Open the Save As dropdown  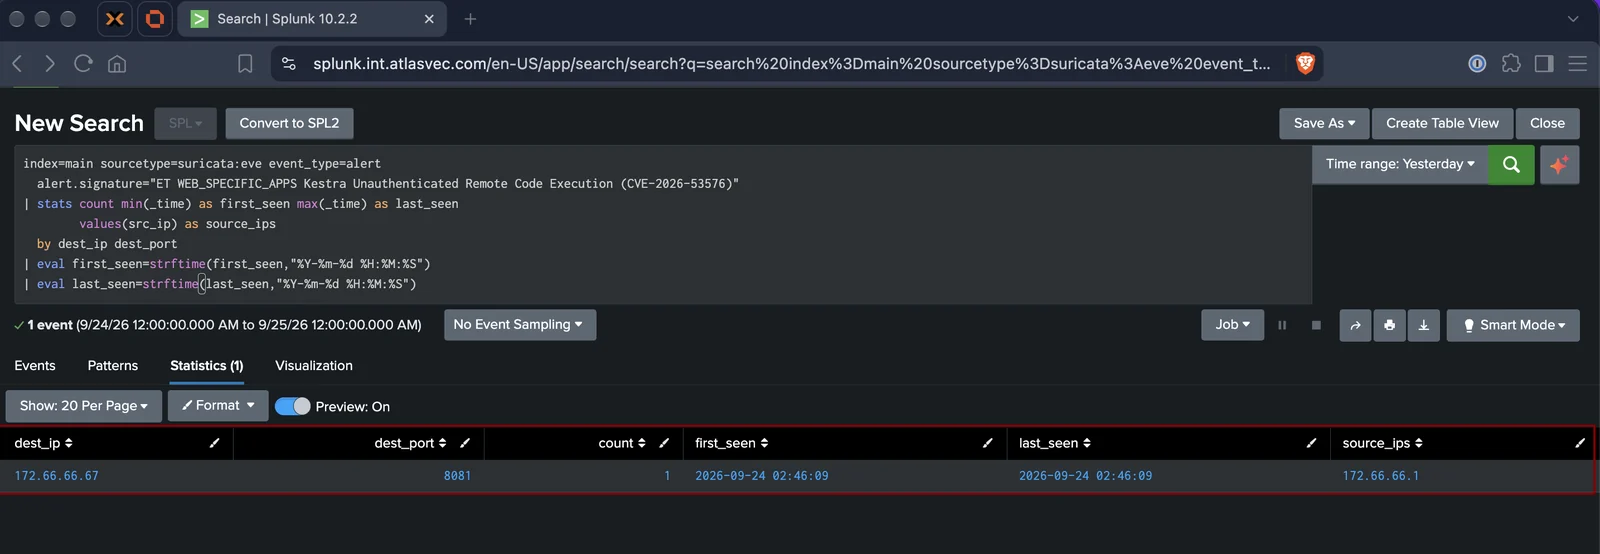point(1324,123)
